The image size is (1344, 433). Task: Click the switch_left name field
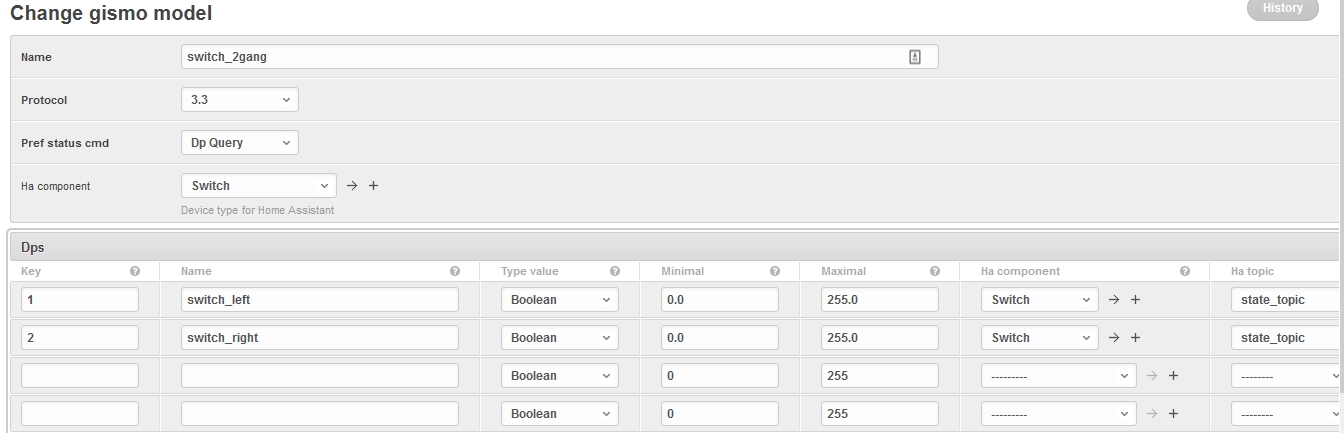320,300
